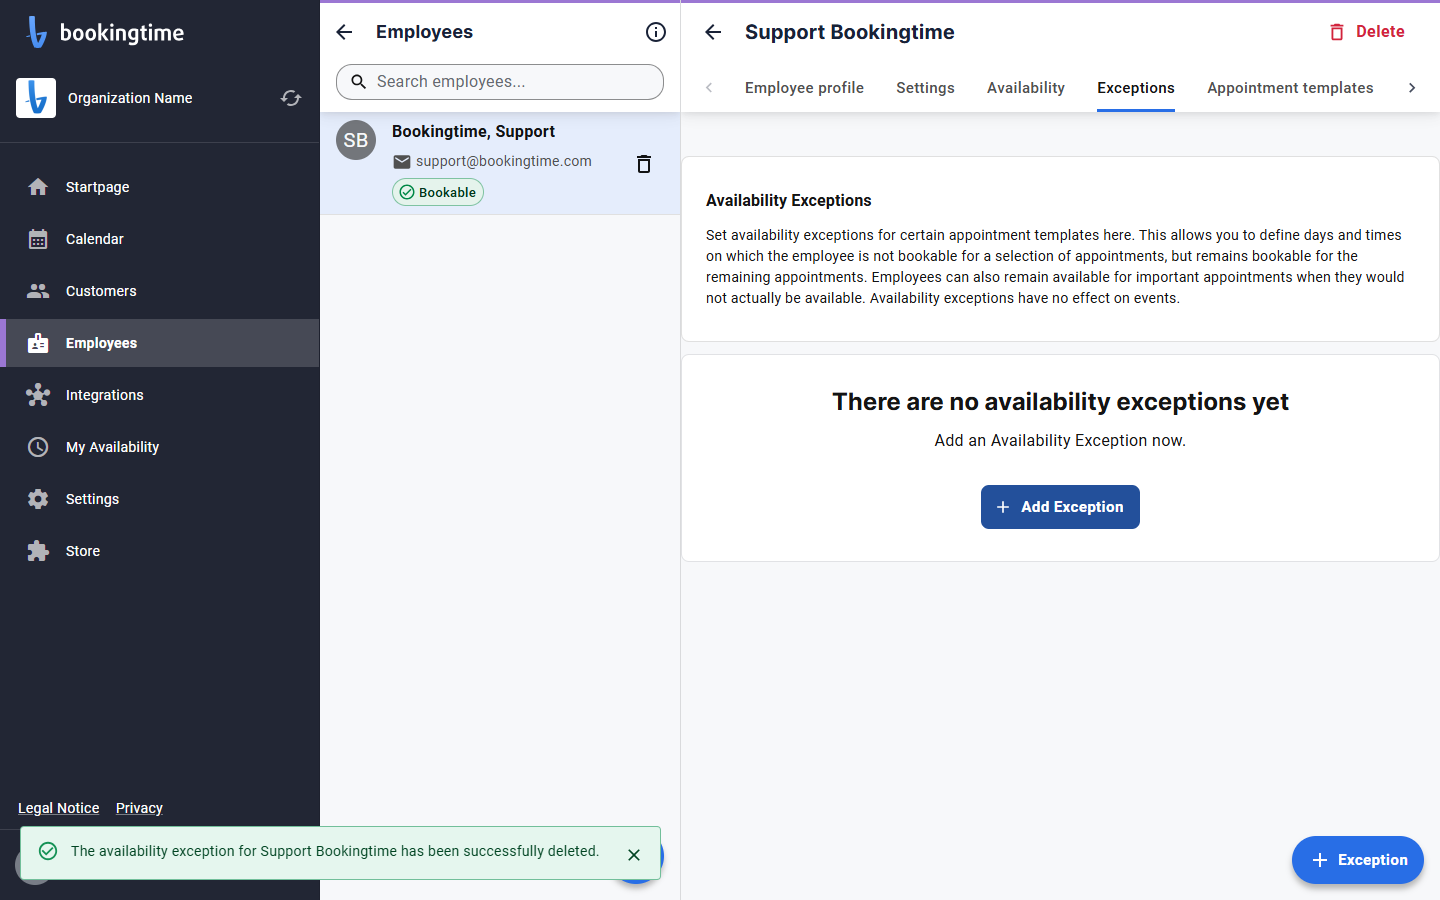Open the Employee profile tab
1440x900 pixels.
(x=804, y=88)
